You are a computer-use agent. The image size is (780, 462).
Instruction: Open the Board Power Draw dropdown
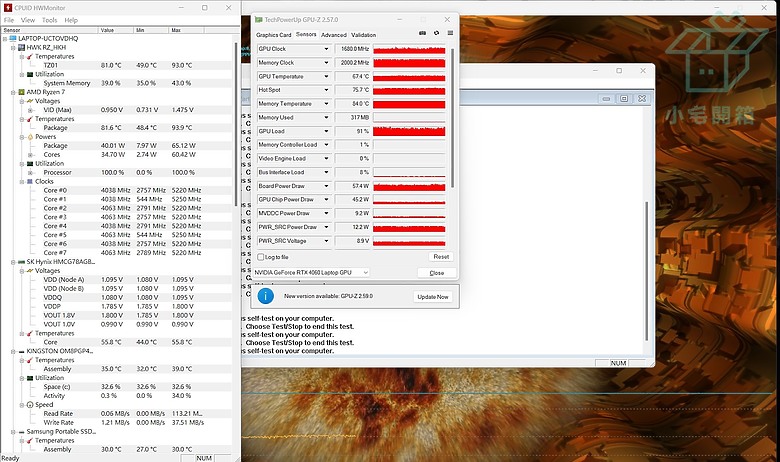[326, 186]
